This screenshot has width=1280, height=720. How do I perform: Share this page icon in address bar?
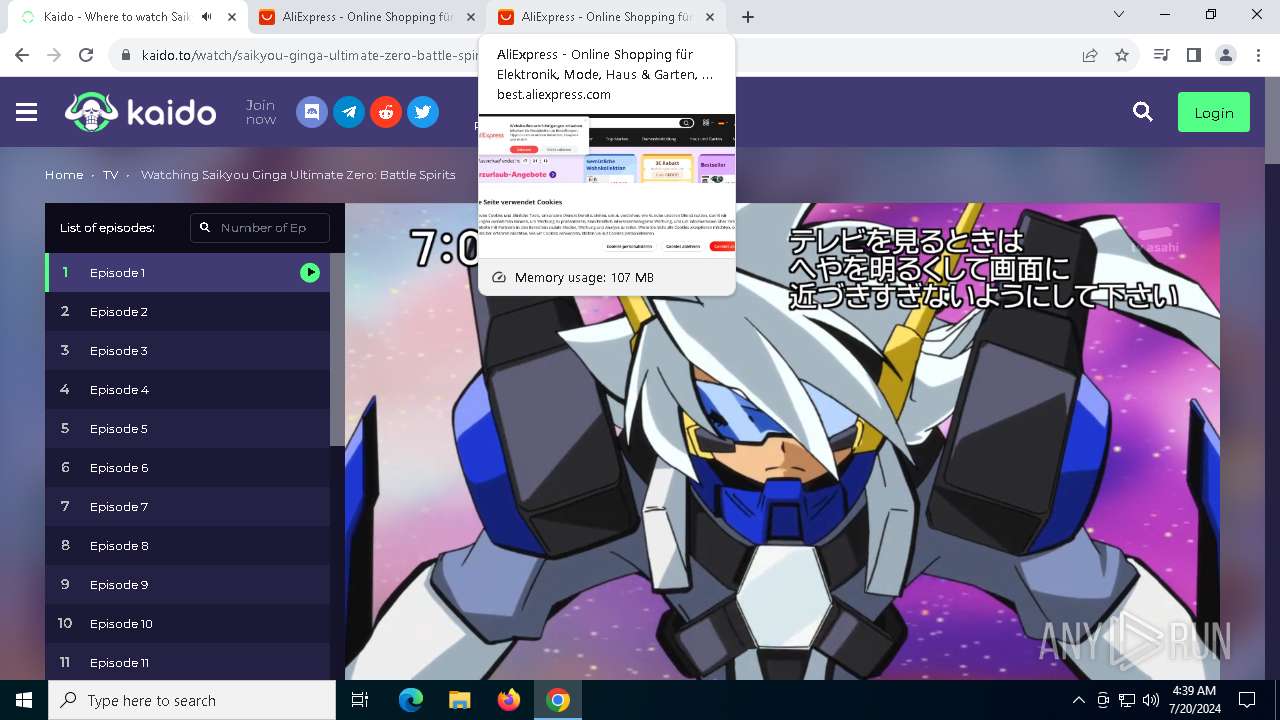(x=1090, y=55)
